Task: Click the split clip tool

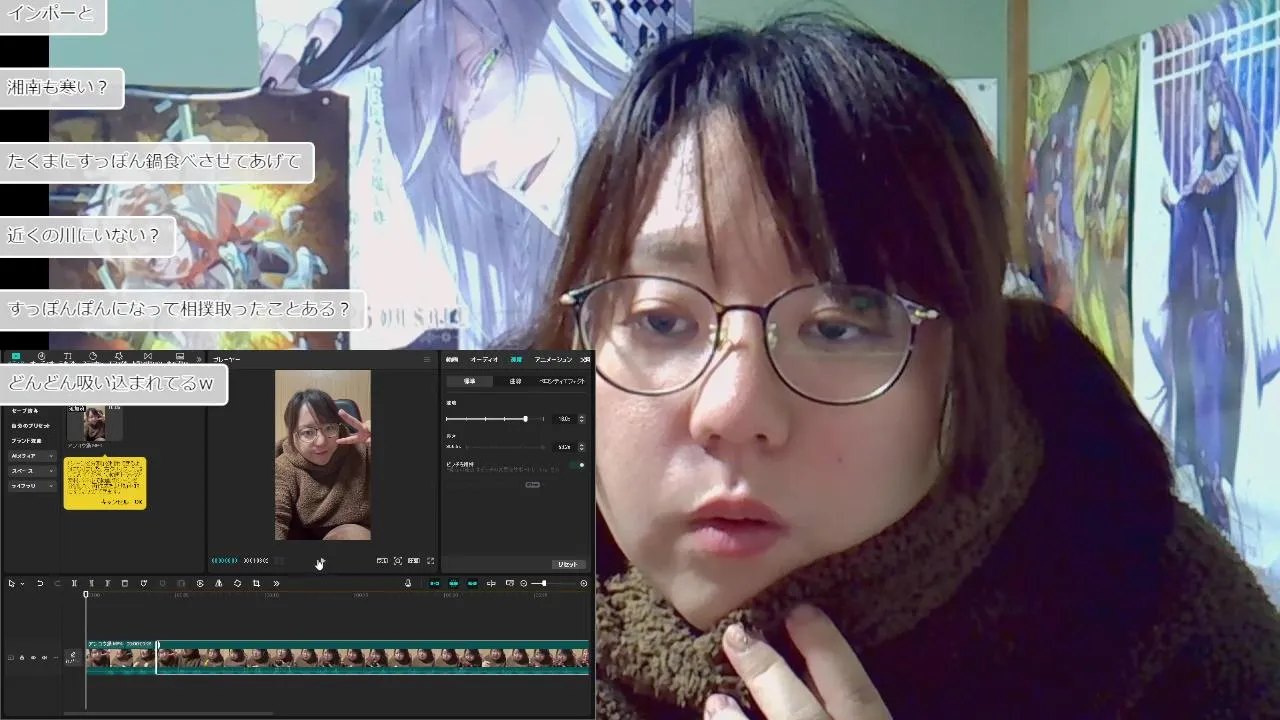Action: [74, 583]
